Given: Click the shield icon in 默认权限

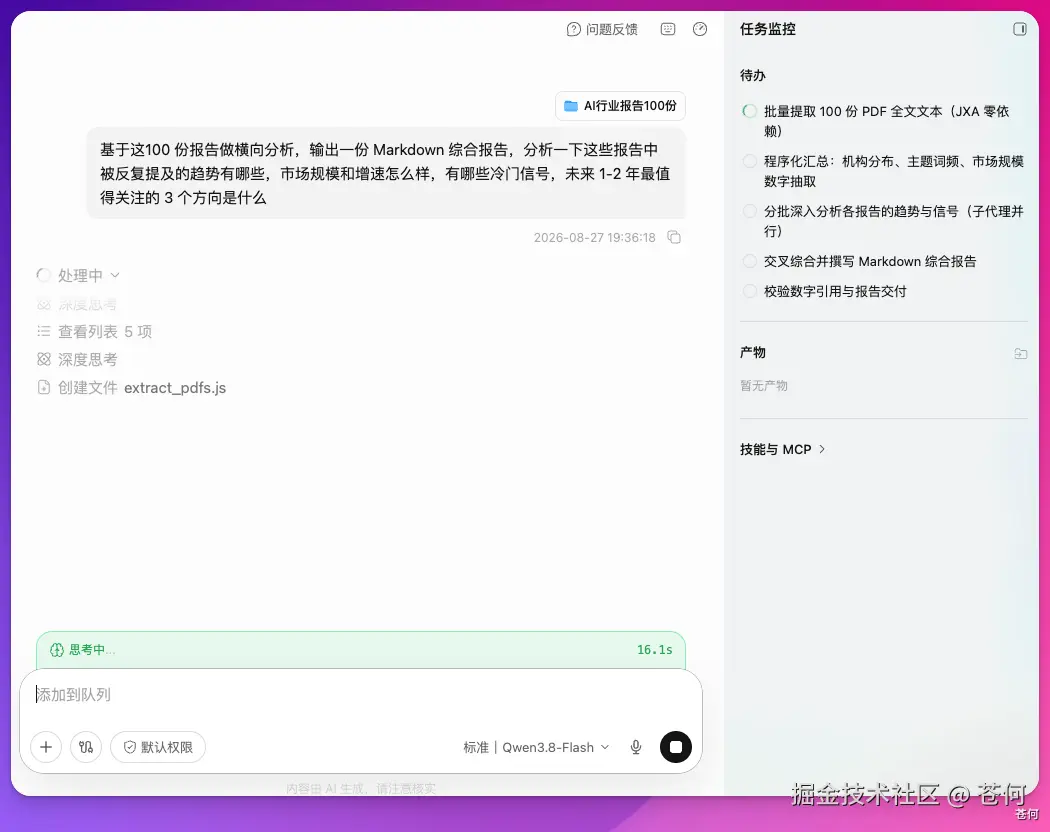Looking at the screenshot, I should coord(130,747).
